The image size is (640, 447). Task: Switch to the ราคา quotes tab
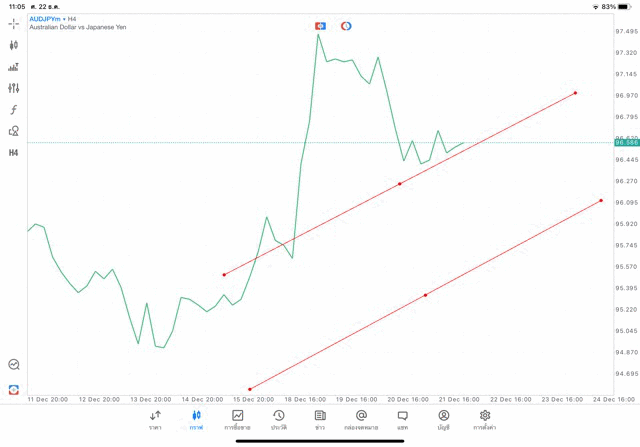coord(155,420)
